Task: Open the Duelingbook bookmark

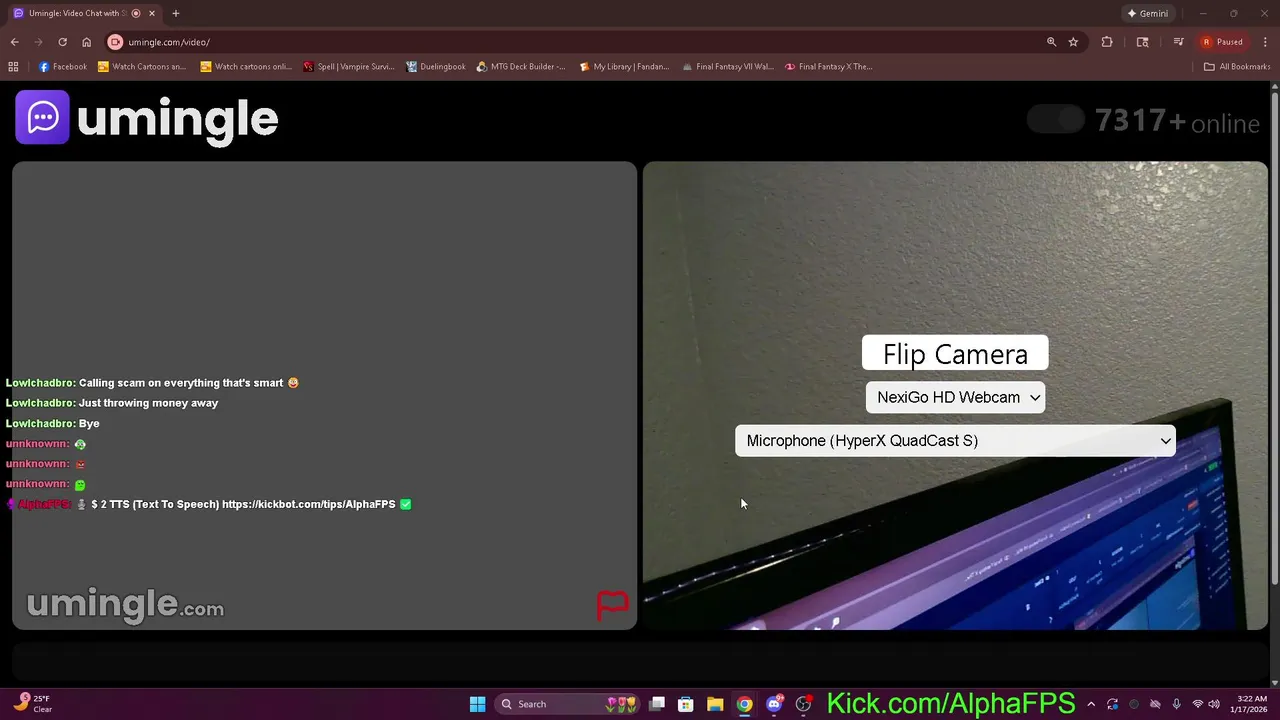Action: [x=436, y=67]
